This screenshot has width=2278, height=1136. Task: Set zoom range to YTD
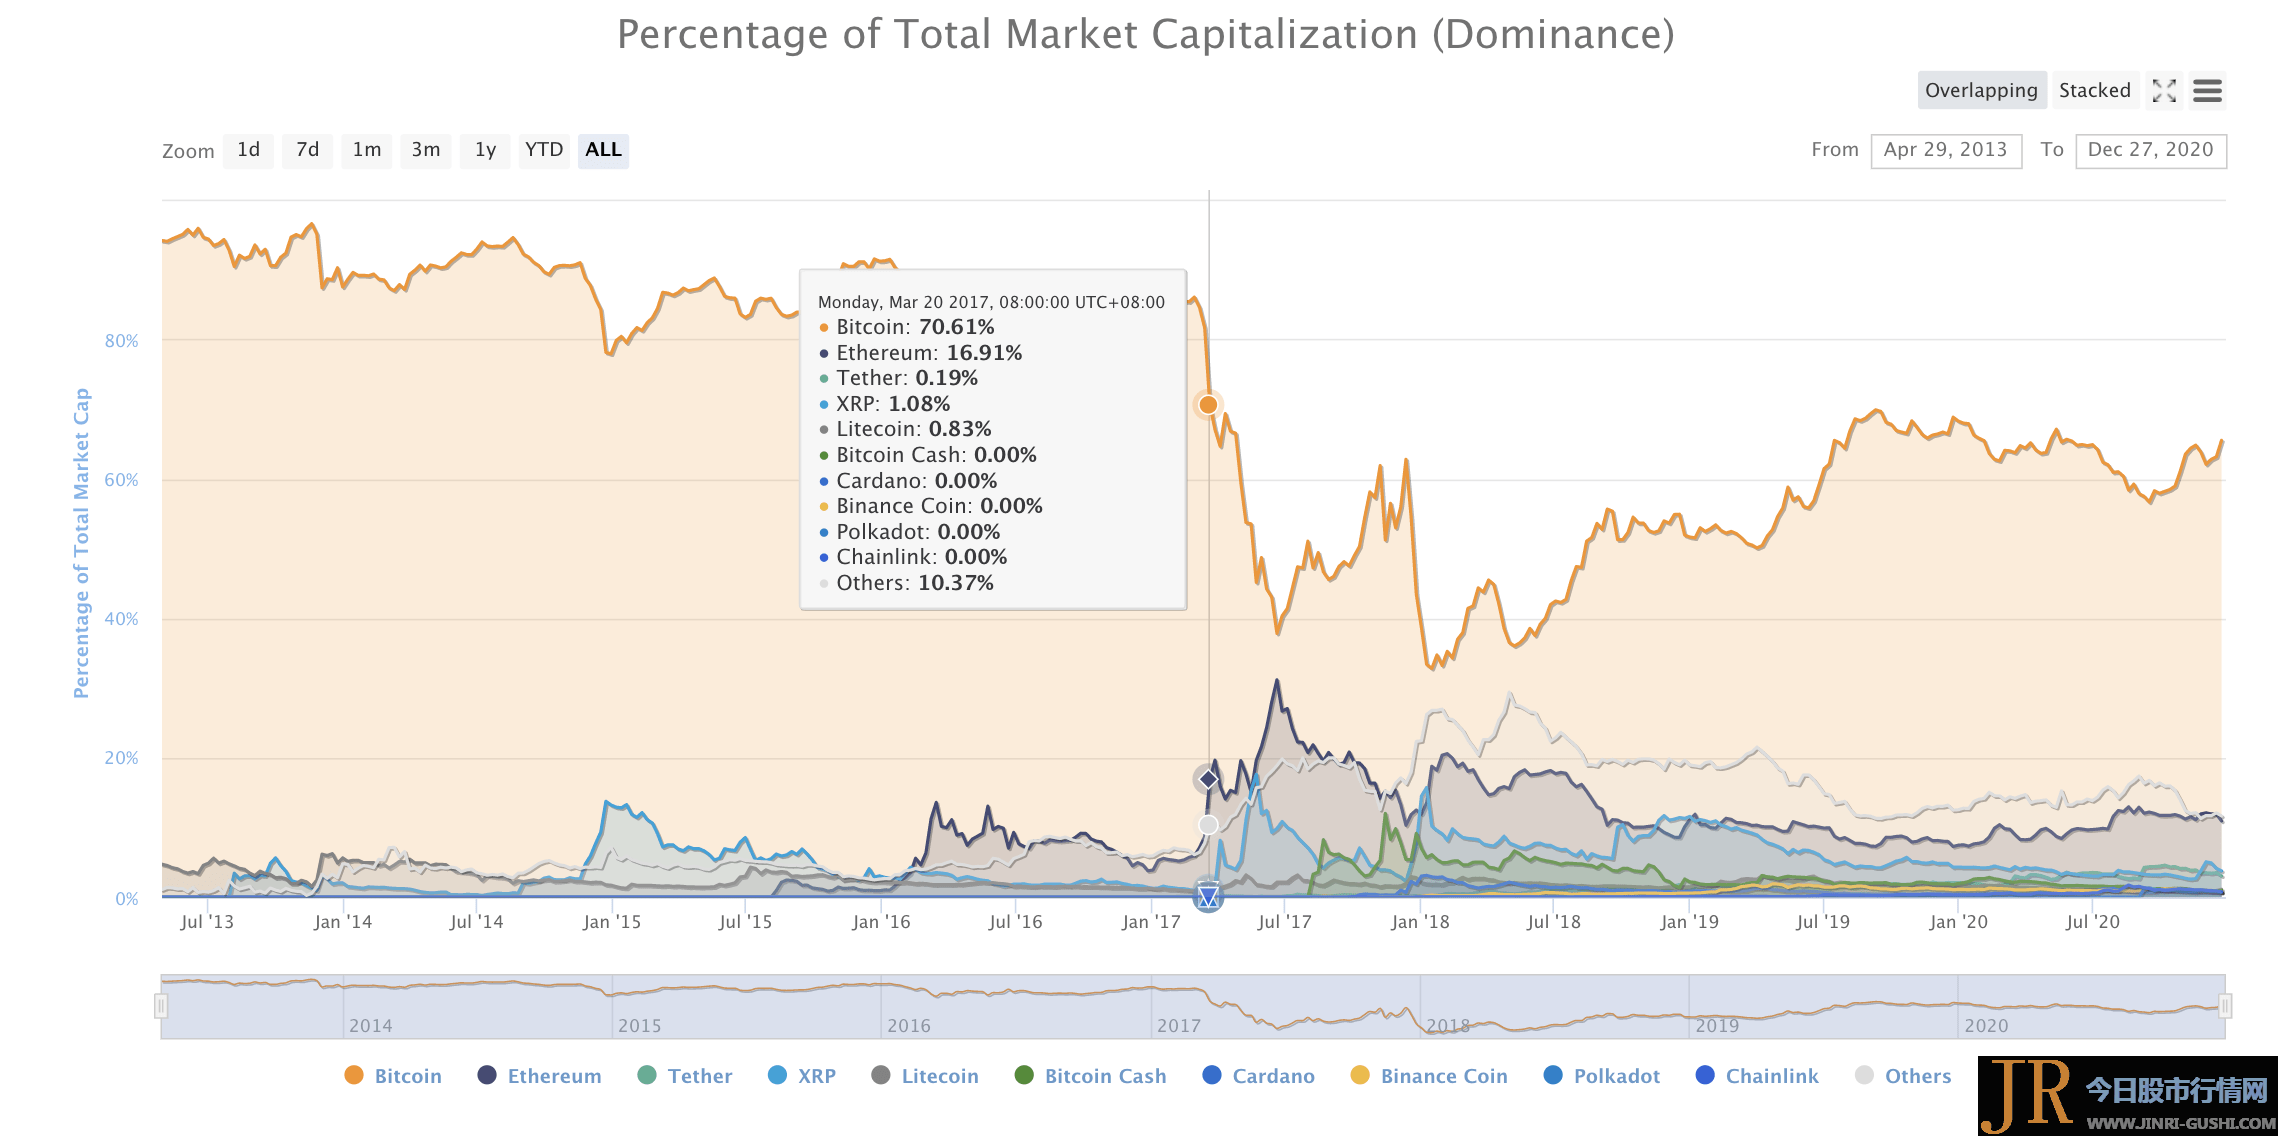544,150
